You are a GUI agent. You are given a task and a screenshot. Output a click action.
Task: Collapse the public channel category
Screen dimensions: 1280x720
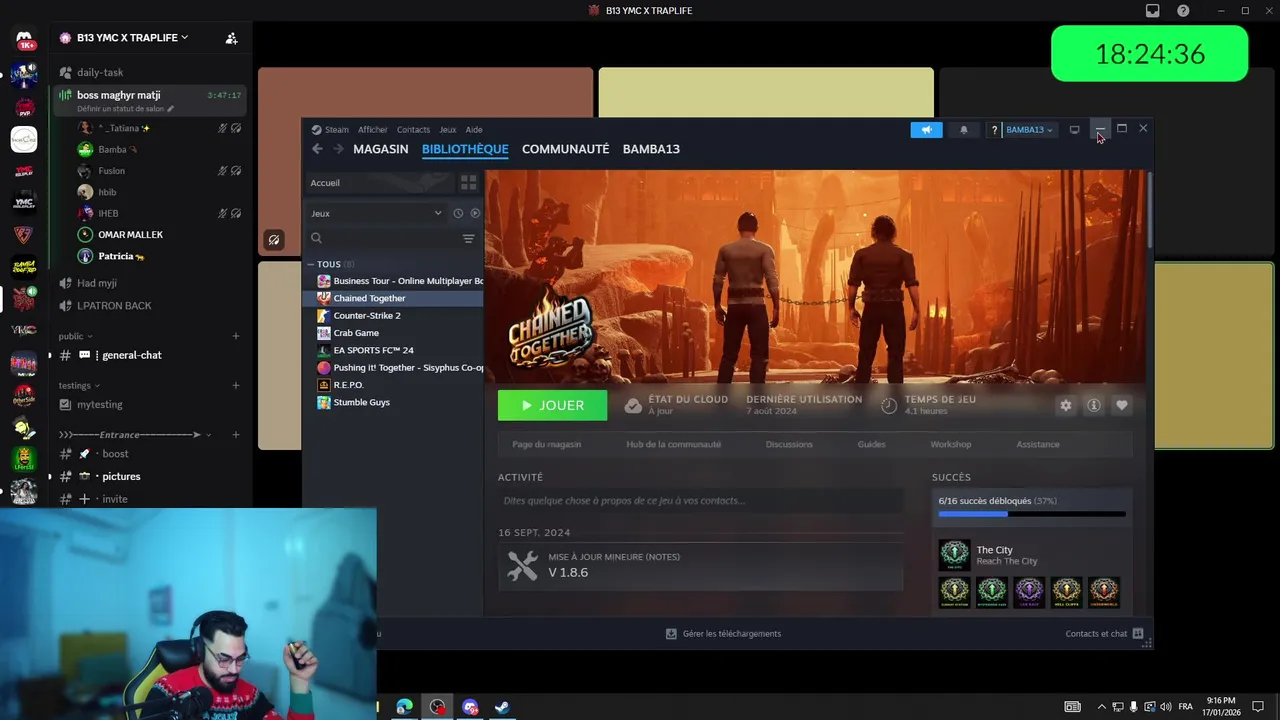pos(75,336)
